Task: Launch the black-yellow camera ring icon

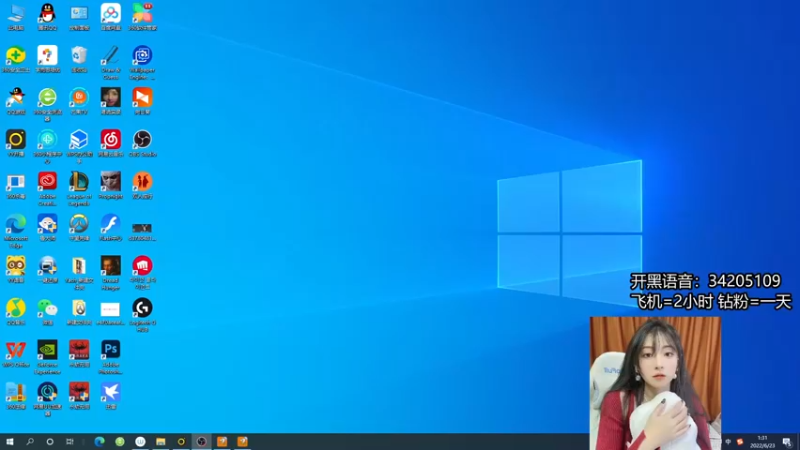Action: pyautogui.click(x=16, y=143)
